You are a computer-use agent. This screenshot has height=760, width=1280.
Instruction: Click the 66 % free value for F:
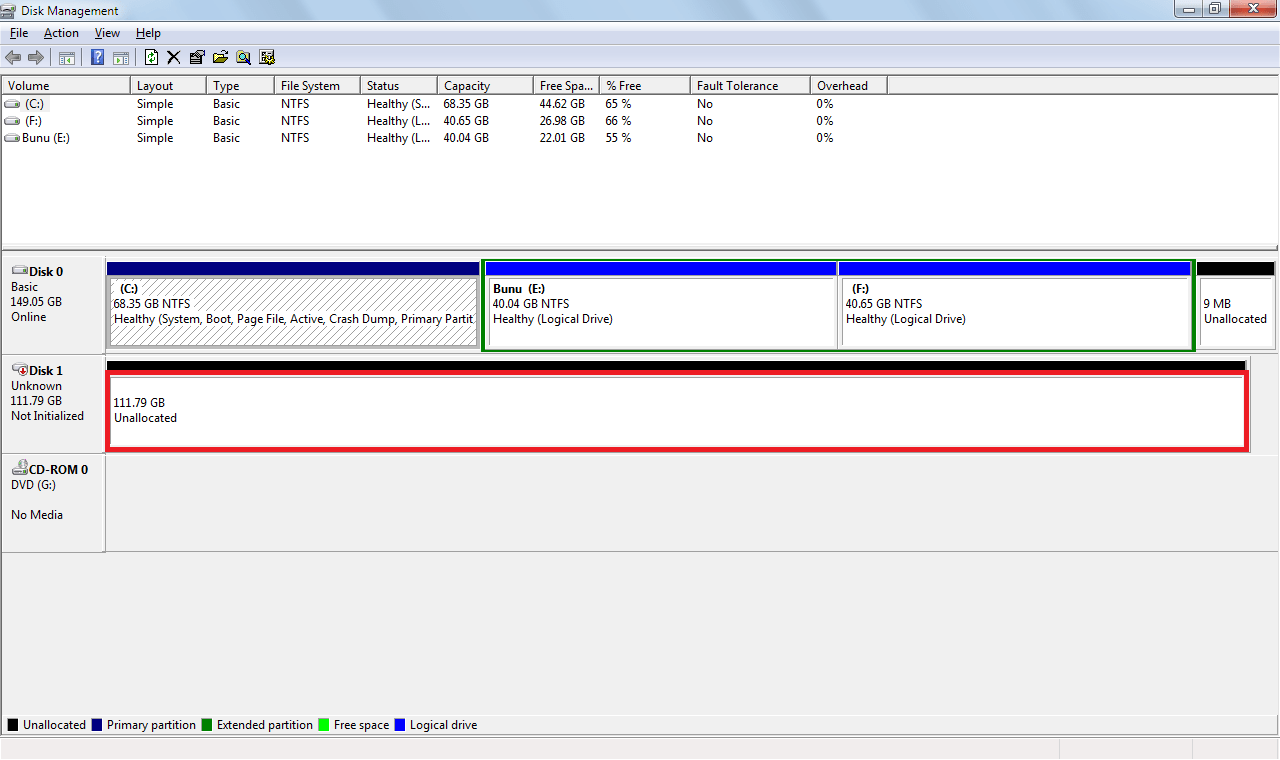618,121
